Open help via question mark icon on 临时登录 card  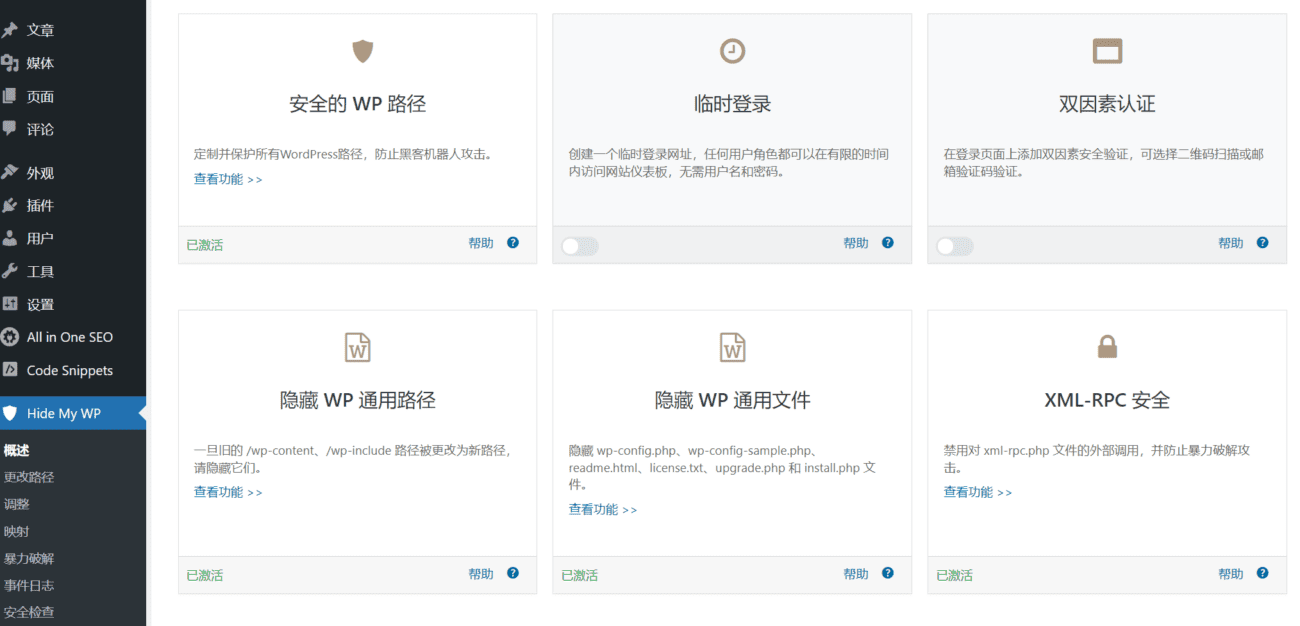(x=887, y=242)
